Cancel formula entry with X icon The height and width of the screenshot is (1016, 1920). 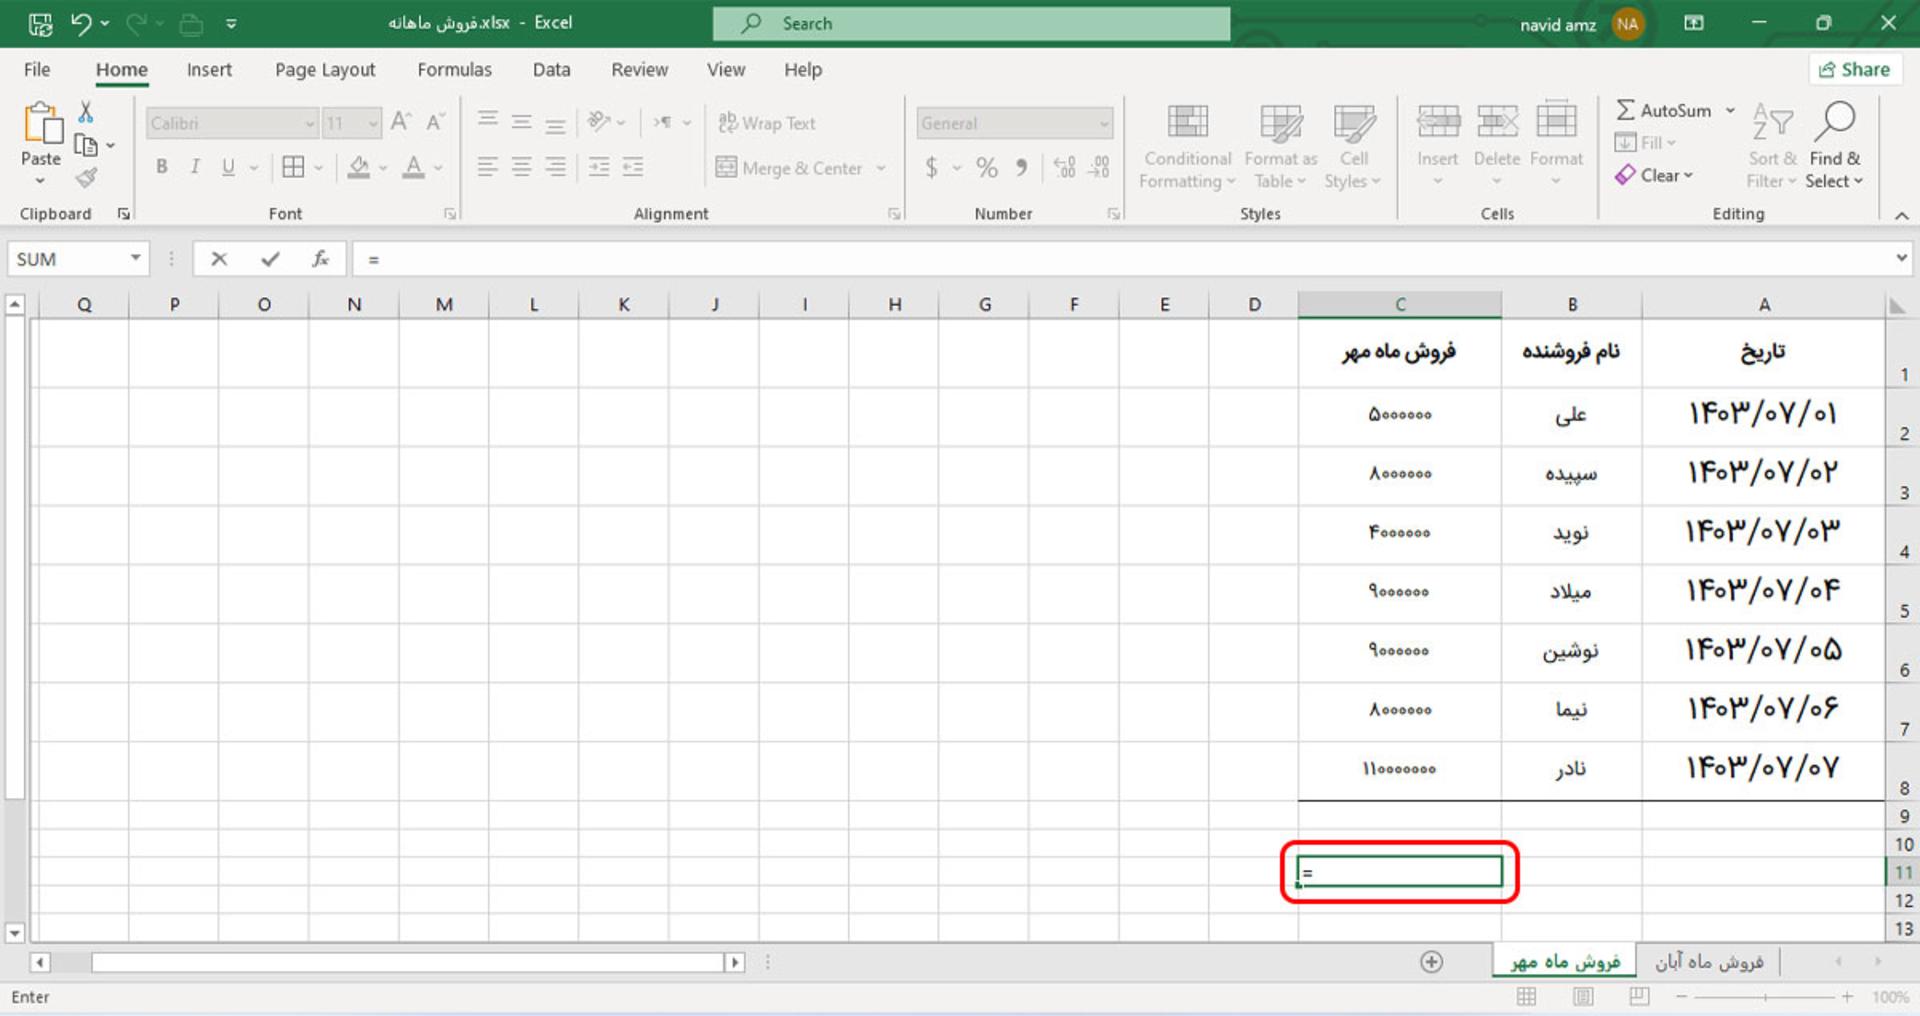pyautogui.click(x=219, y=259)
